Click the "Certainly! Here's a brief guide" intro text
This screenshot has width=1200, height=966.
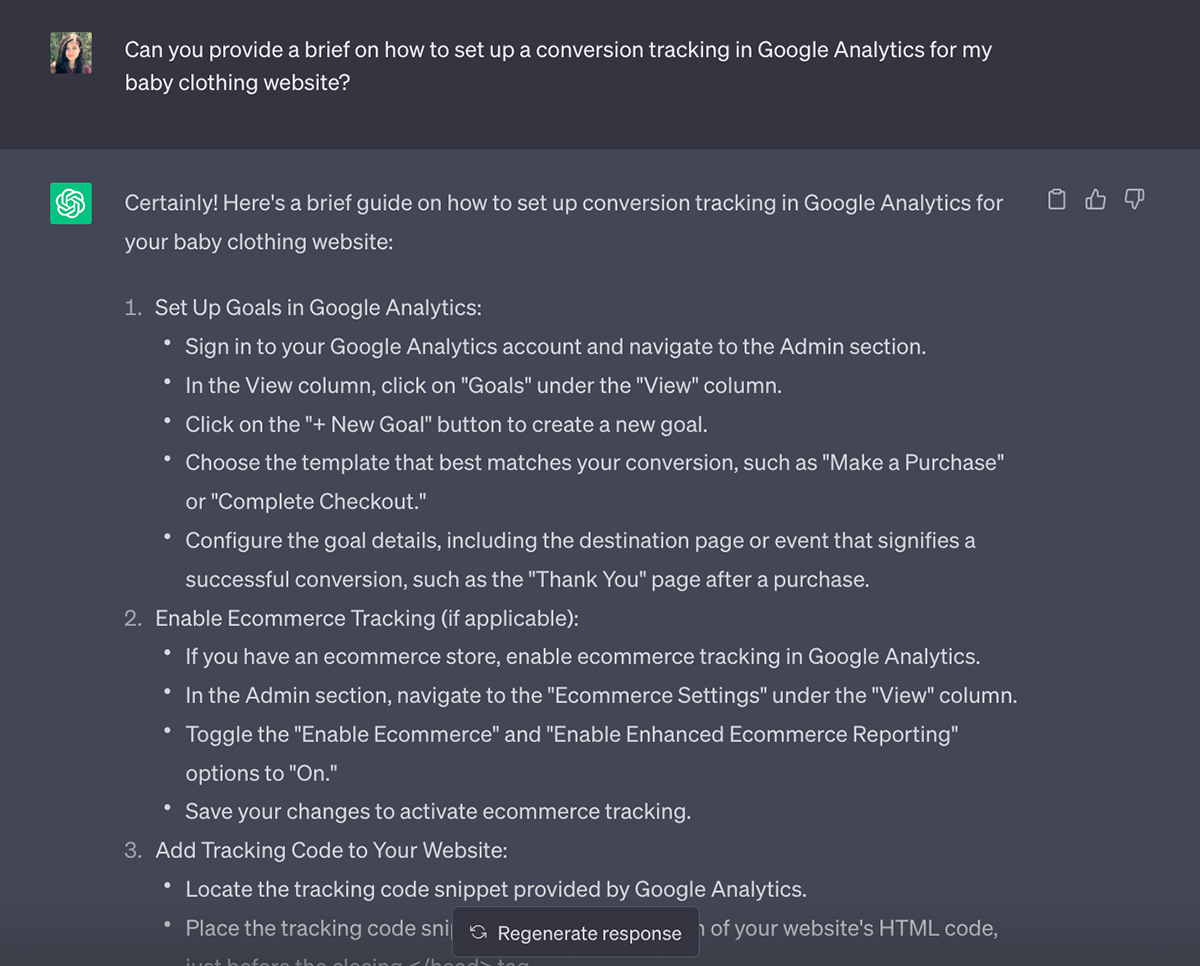pyautogui.click(x=563, y=222)
